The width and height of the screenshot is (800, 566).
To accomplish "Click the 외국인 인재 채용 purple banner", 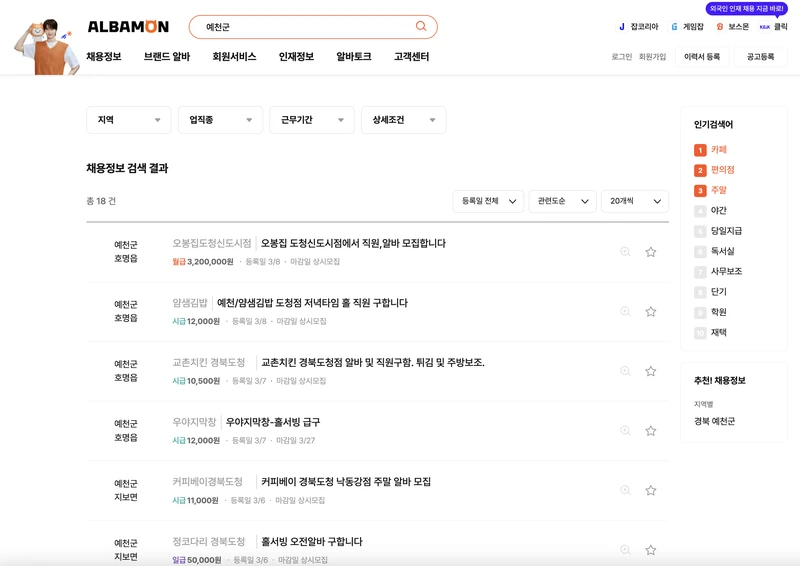I will (x=746, y=9).
